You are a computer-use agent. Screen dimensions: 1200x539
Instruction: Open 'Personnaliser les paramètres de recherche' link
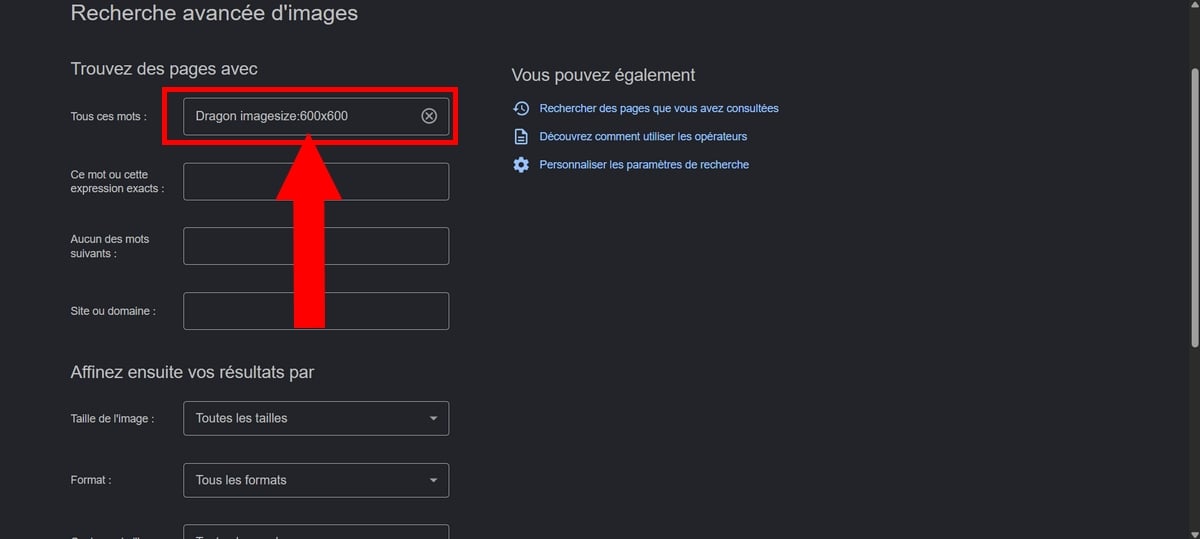click(644, 164)
